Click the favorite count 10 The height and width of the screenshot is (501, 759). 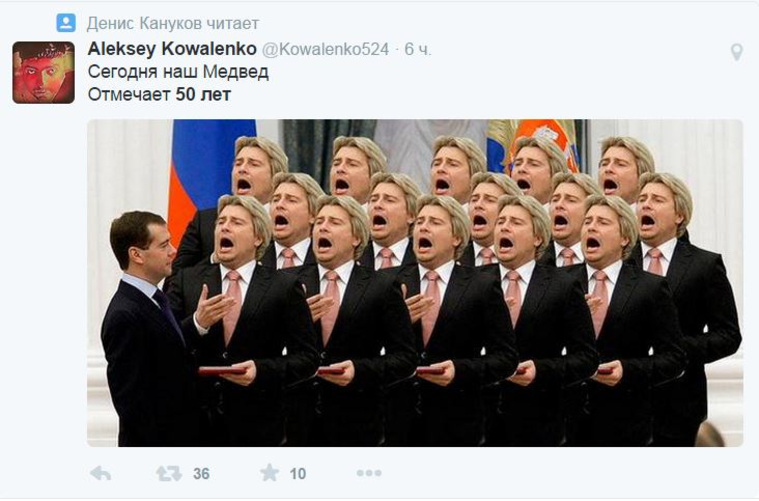coord(298,473)
